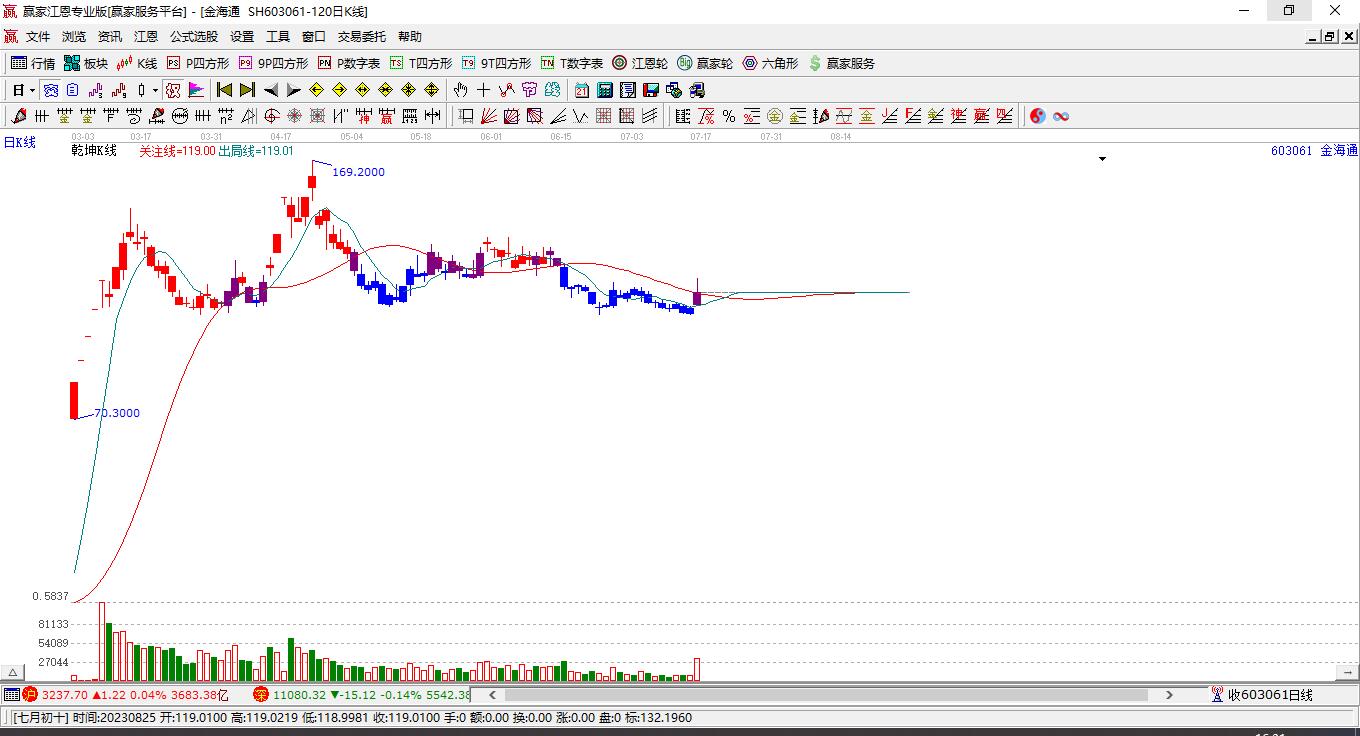This screenshot has height=736, width=1360.
Task: Open the 设置 menu
Action: (242, 37)
